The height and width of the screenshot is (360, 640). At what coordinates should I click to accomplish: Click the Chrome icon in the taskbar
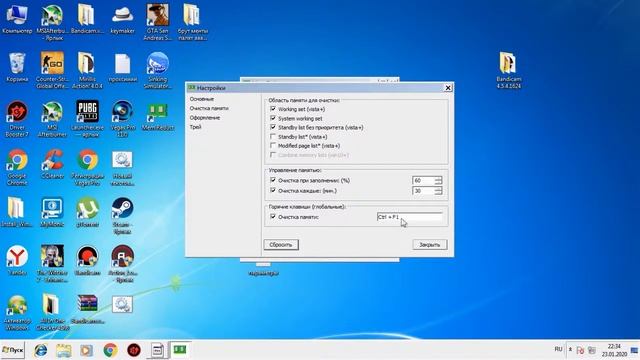point(110,350)
